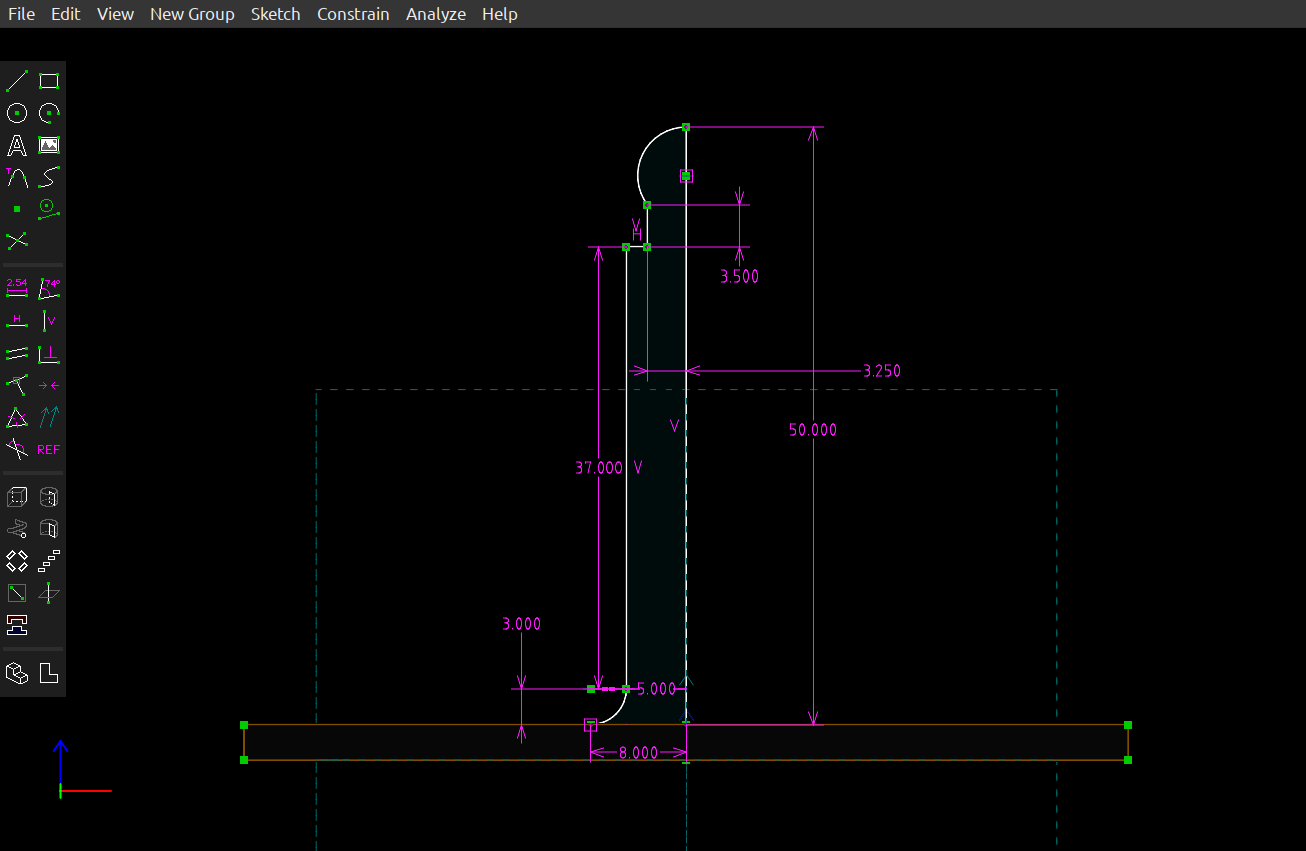Open the File menu

click(21, 14)
